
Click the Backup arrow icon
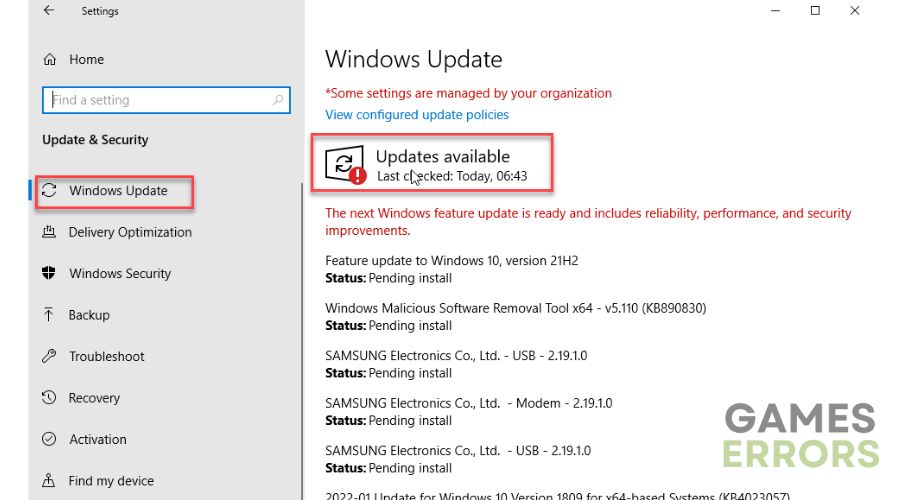[49, 315]
